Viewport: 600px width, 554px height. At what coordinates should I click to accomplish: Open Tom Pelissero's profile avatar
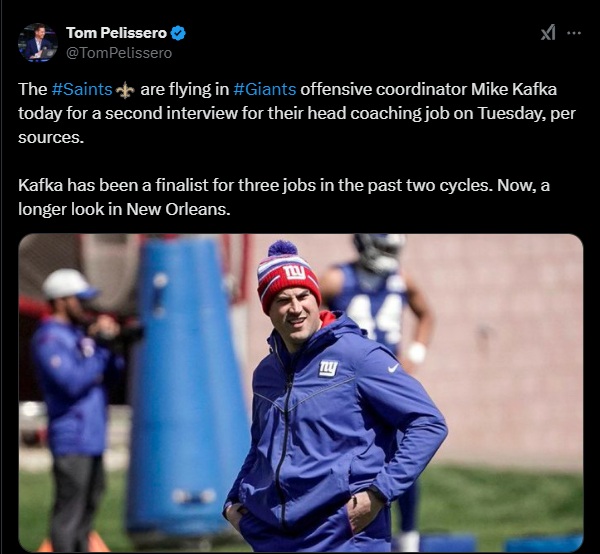coord(37,42)
